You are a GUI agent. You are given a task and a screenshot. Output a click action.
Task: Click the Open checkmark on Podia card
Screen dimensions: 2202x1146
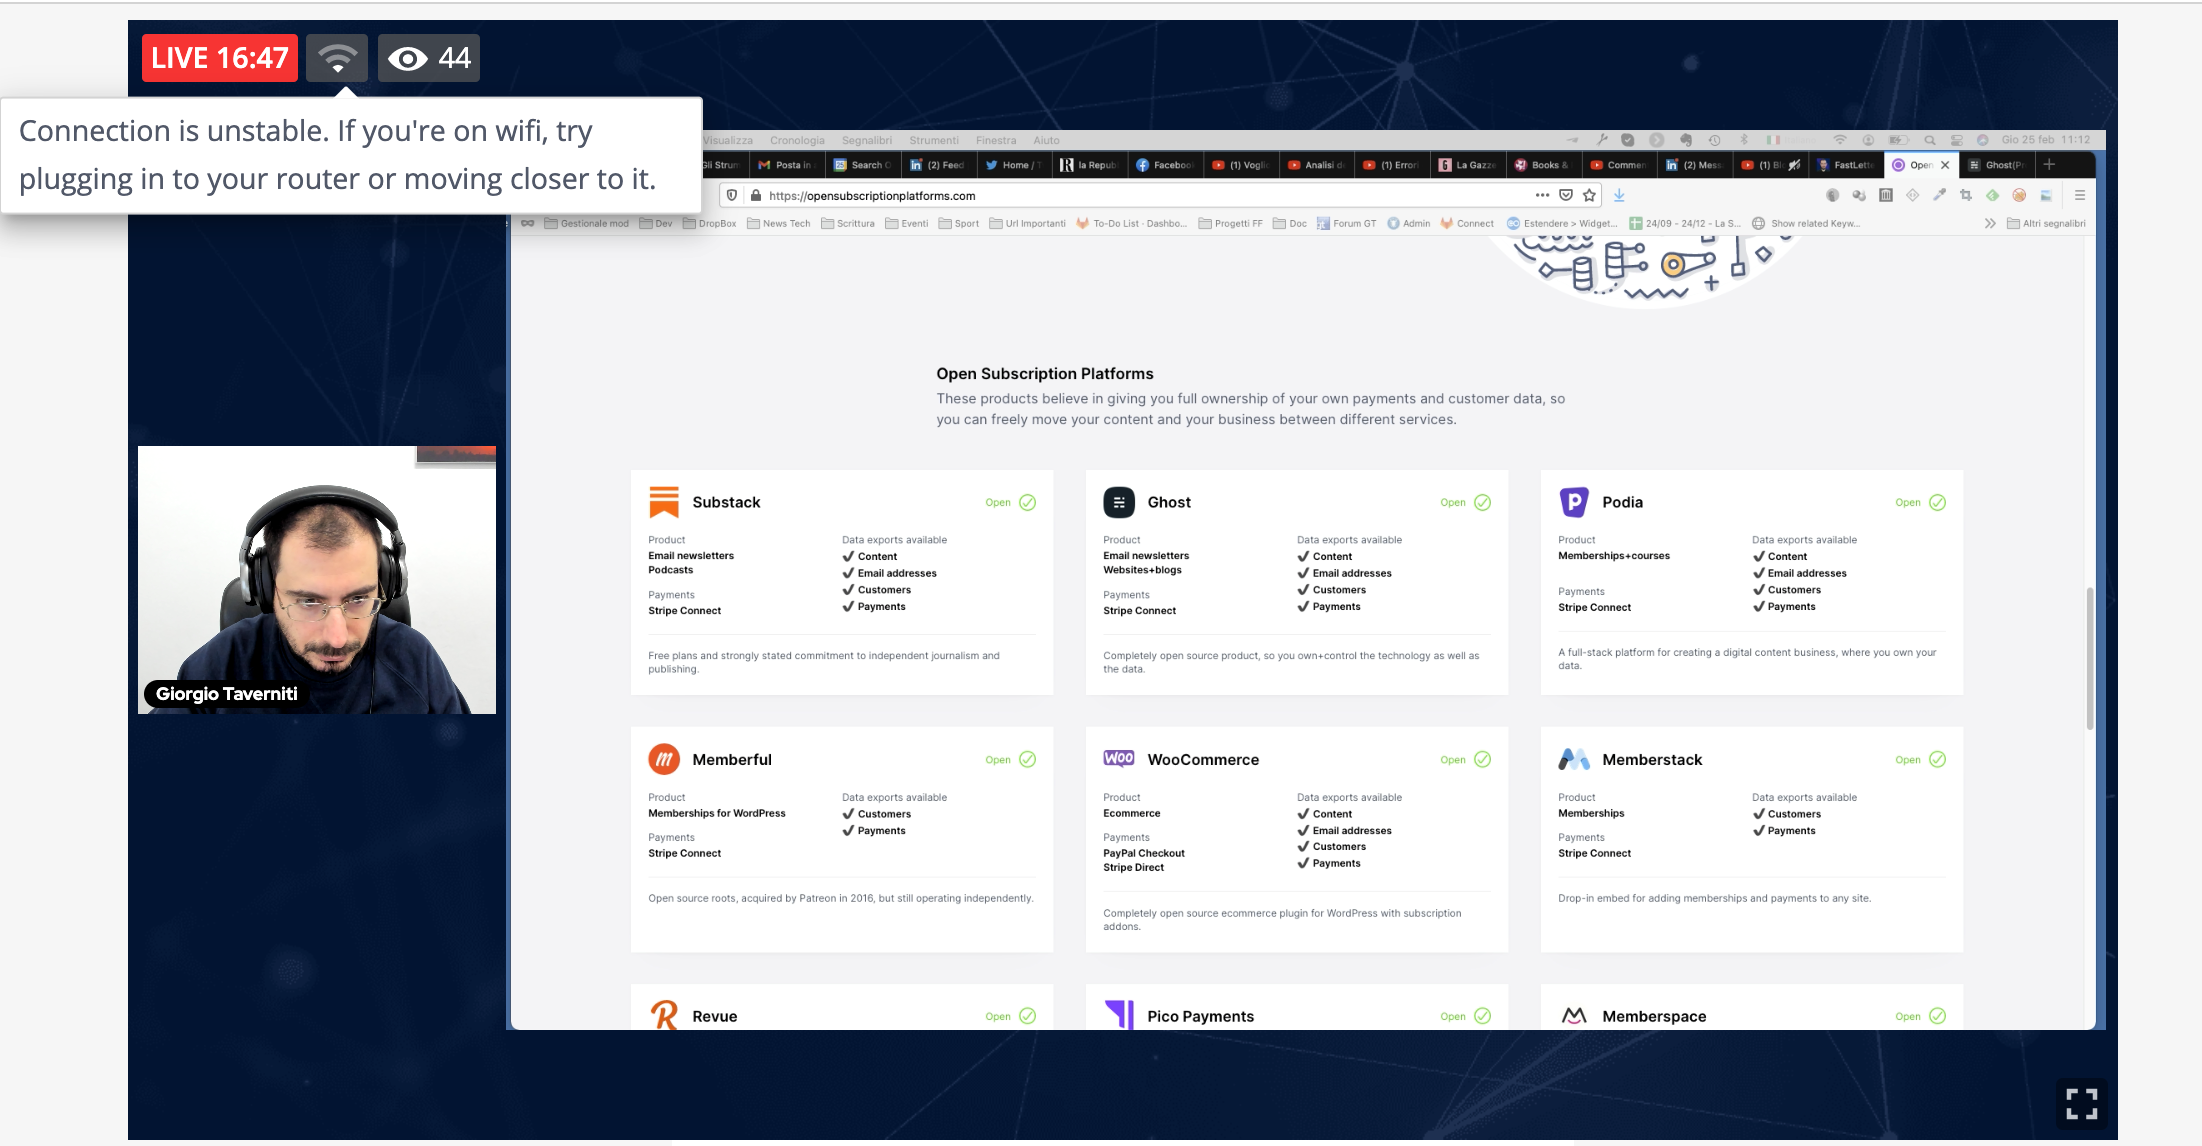[1937, 502]
